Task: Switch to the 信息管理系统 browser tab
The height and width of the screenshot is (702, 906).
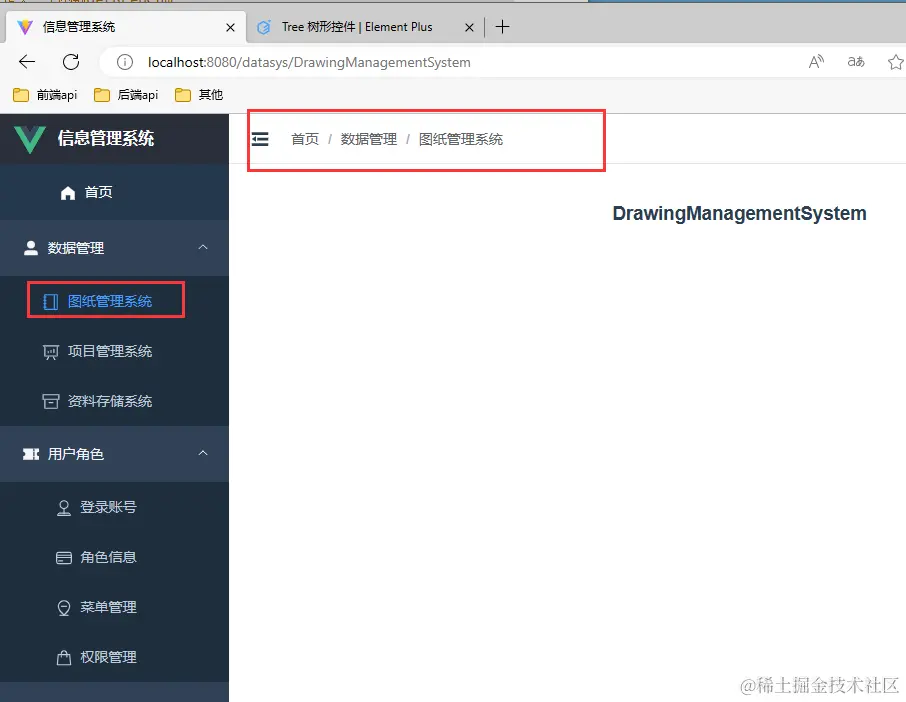Action: [126, 27]
